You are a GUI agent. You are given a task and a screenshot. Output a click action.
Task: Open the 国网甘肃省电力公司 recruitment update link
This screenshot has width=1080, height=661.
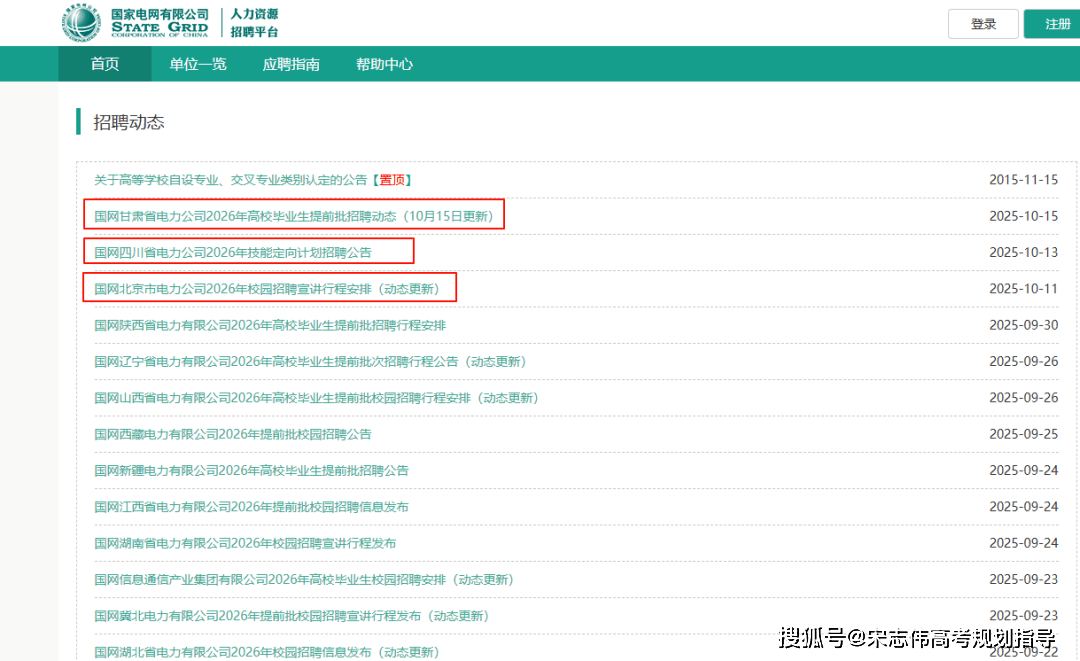click(294, 216)
